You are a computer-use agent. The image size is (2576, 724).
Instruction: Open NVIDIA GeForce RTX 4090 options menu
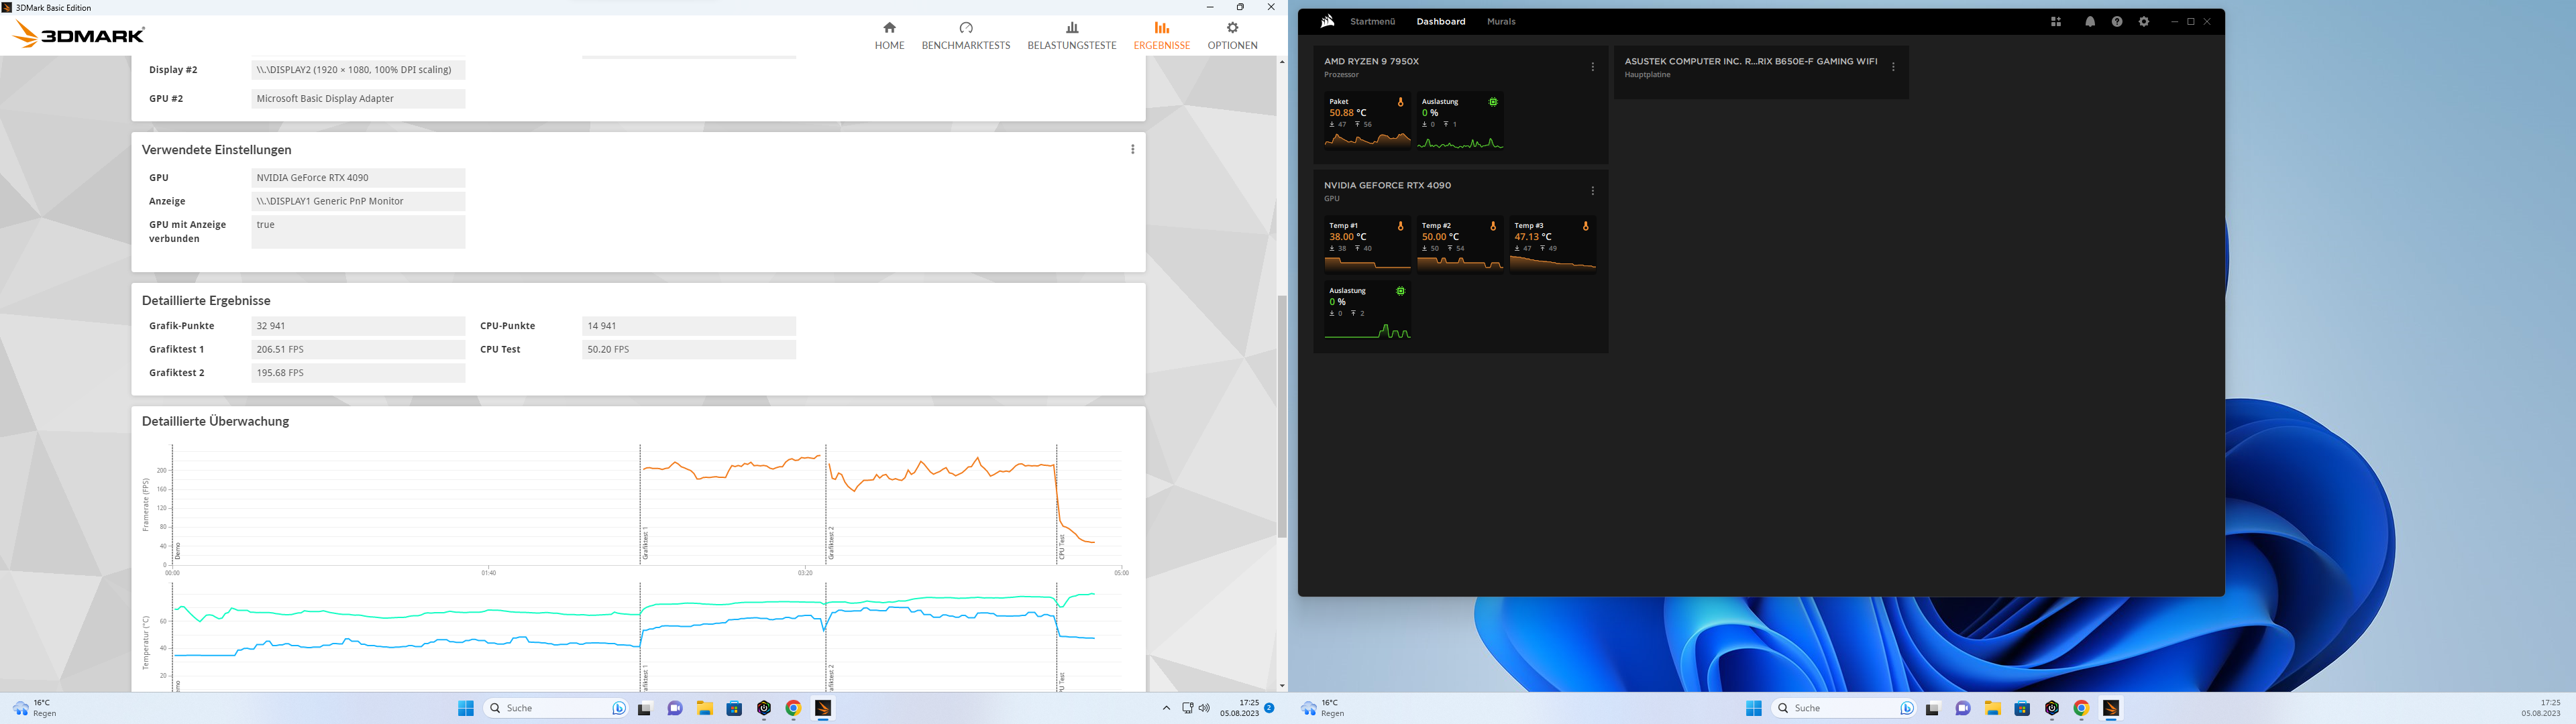click(1592, 191)
